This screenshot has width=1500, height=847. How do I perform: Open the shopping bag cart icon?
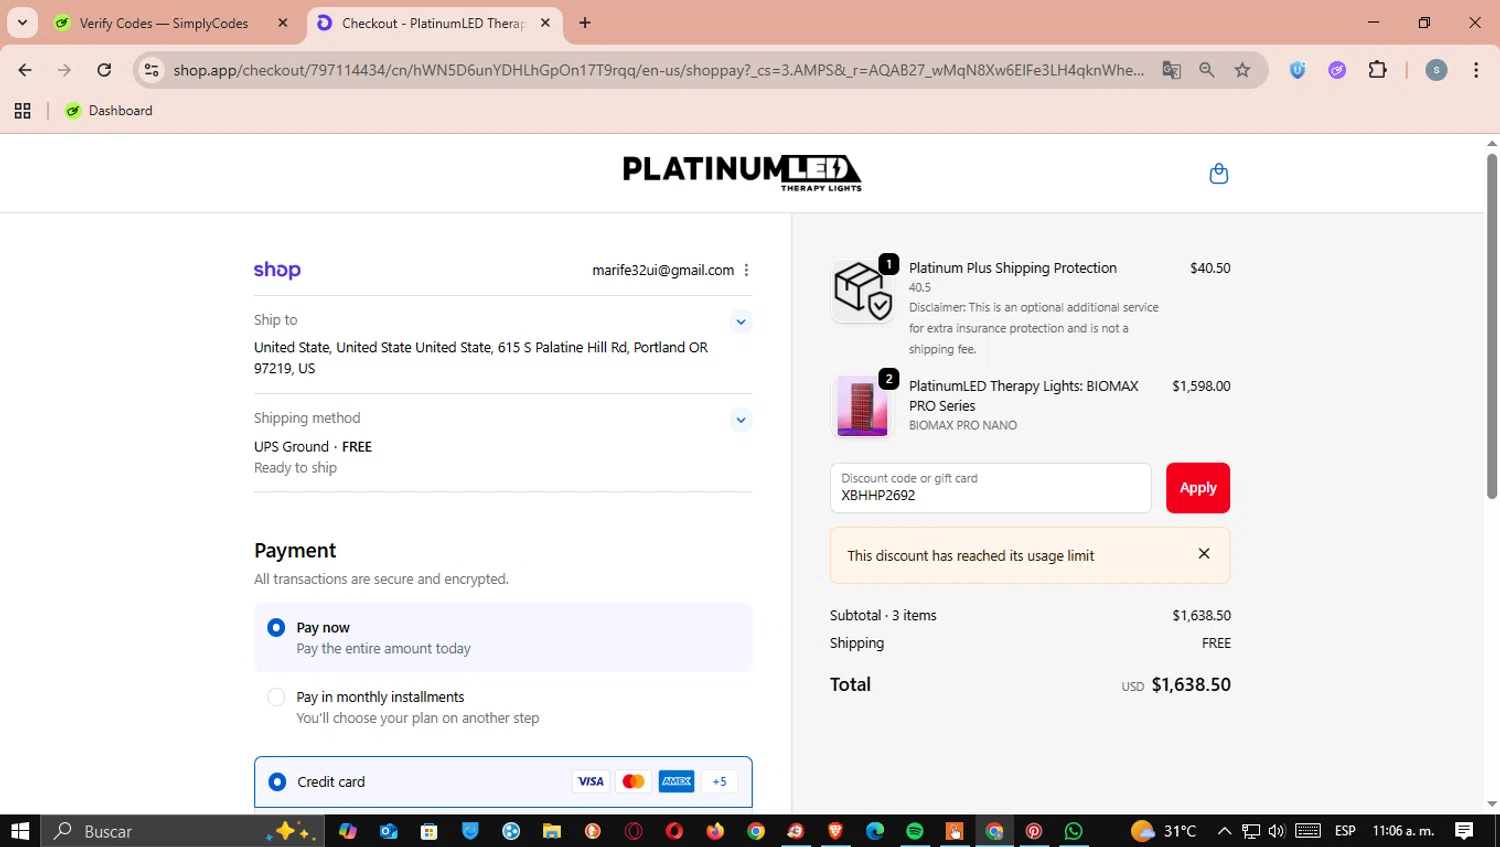coord(1218,174)
